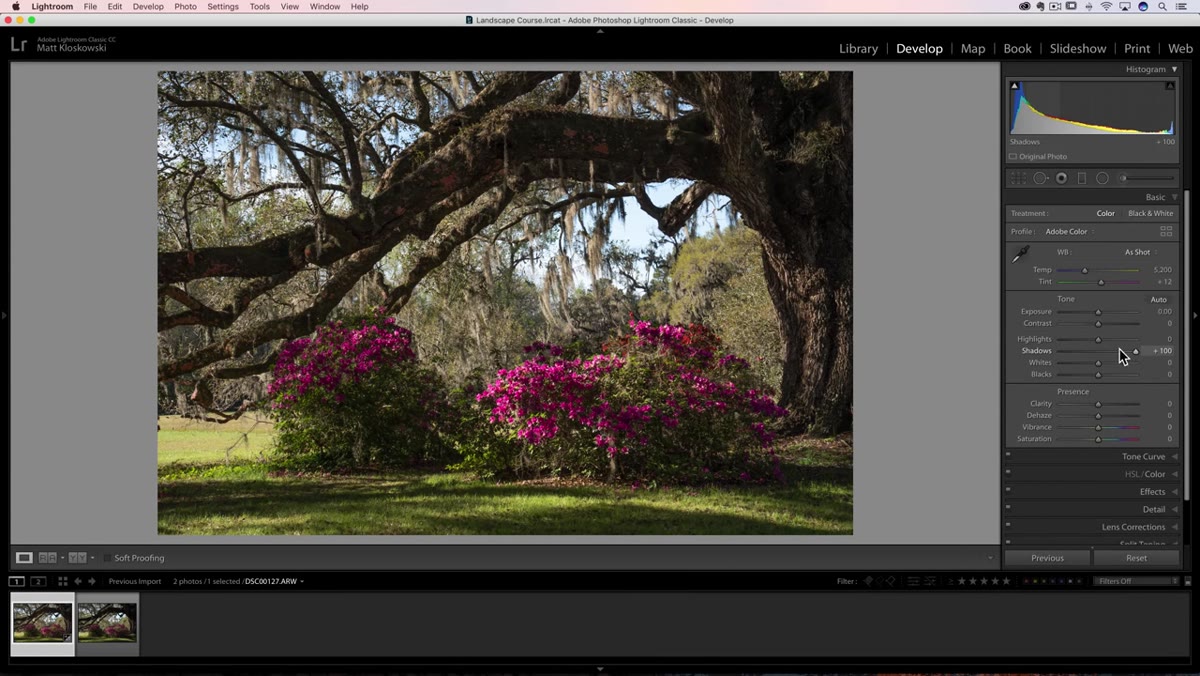Switch to the Library module
Screen dimensions: 1200x676
point(858,48)
